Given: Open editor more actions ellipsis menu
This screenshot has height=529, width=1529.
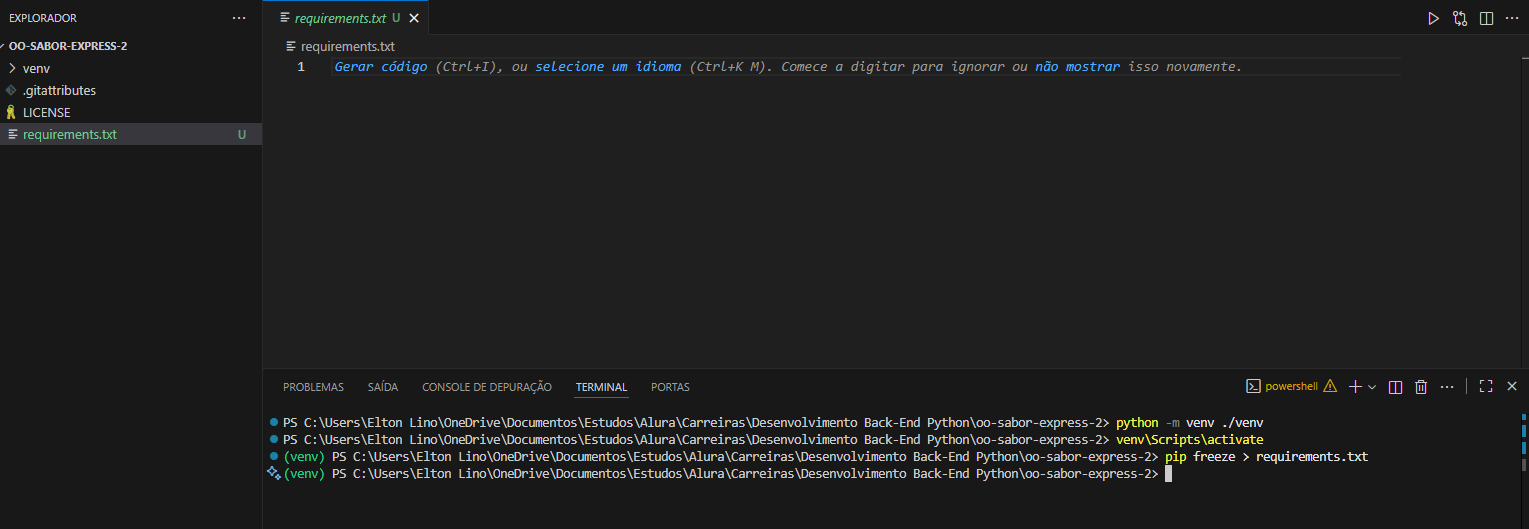Looking at the screenshot, I should pos(1511,18).
